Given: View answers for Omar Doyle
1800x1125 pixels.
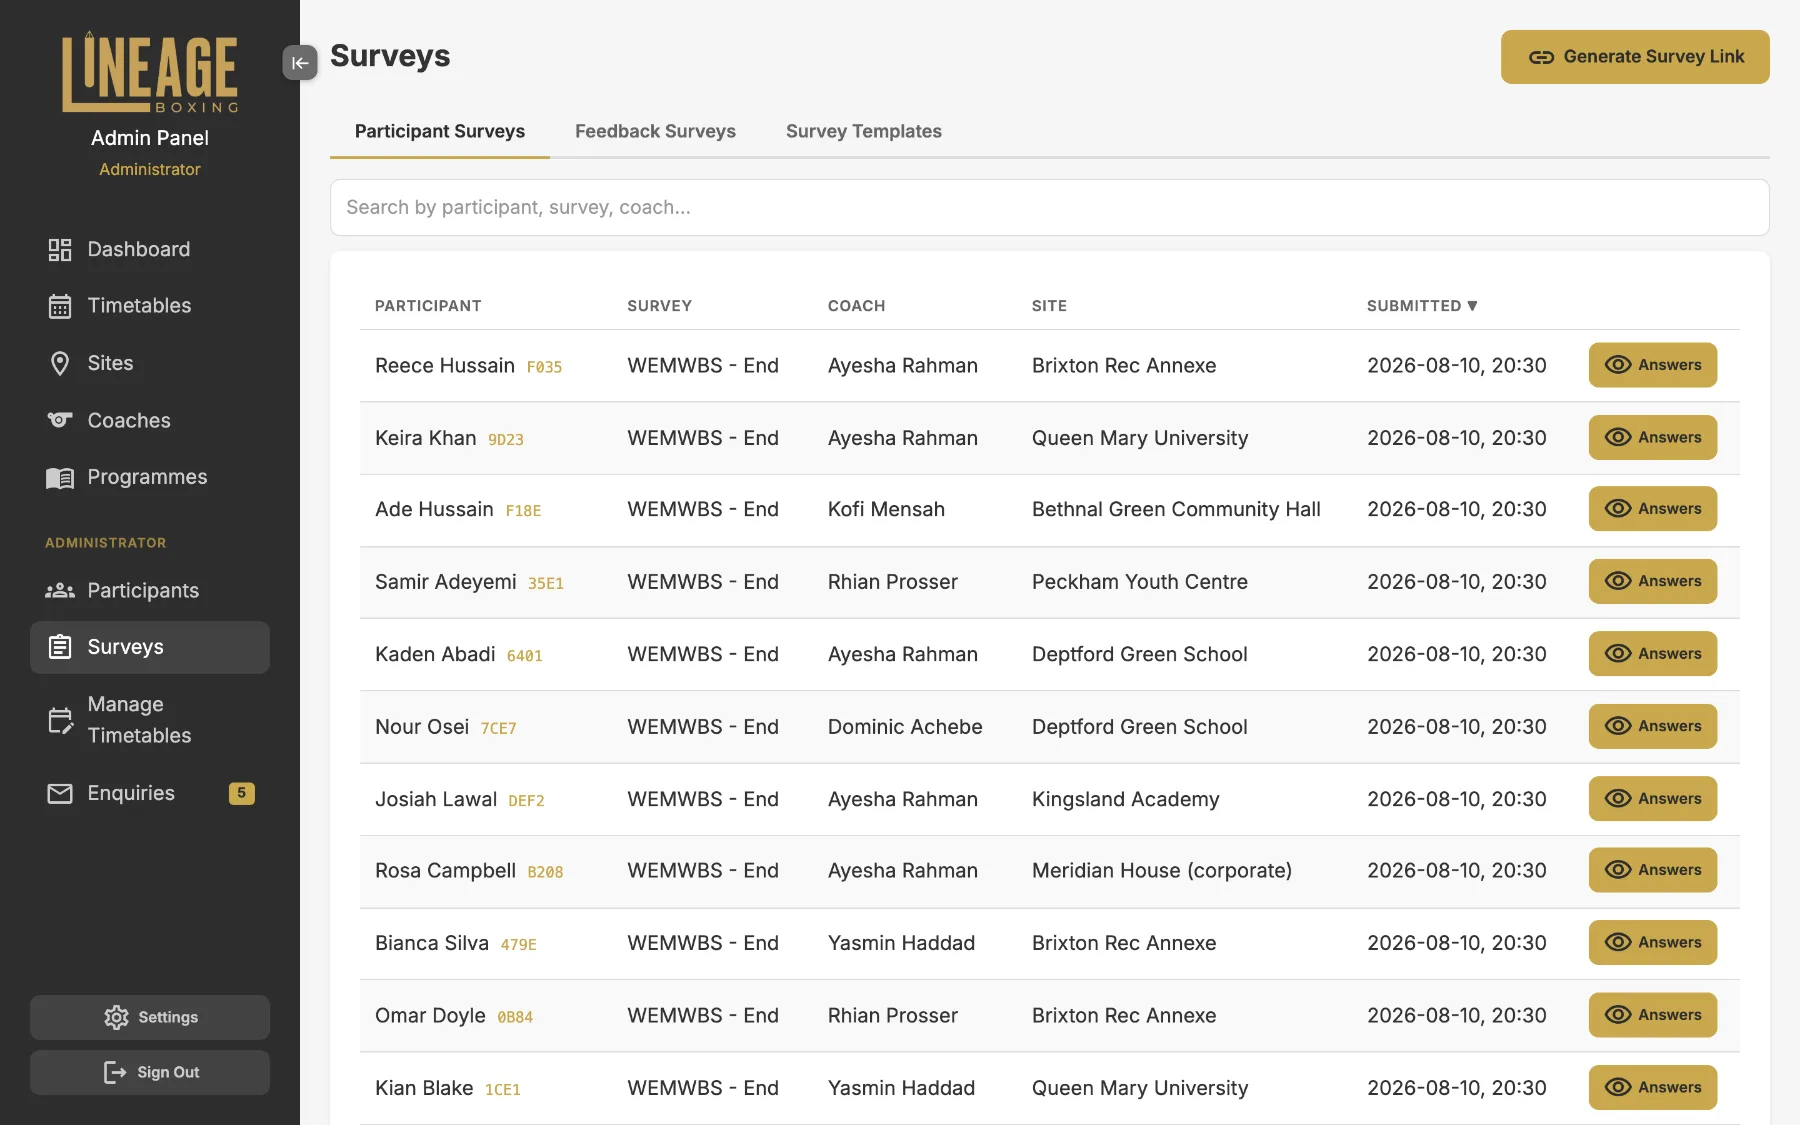Looking at the screenshot, I should (x=1653, y=1015).
